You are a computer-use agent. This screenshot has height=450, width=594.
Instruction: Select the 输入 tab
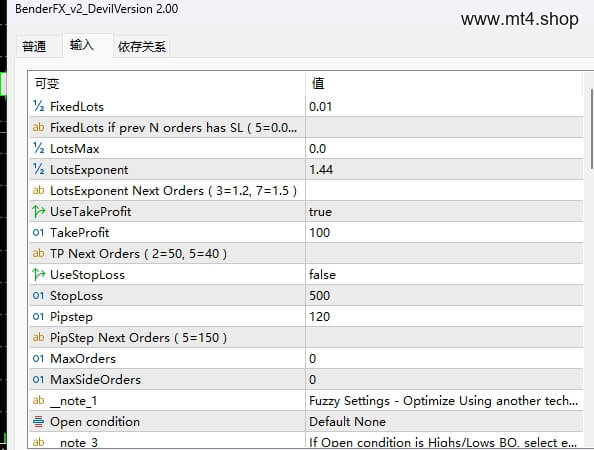point(82,45)
